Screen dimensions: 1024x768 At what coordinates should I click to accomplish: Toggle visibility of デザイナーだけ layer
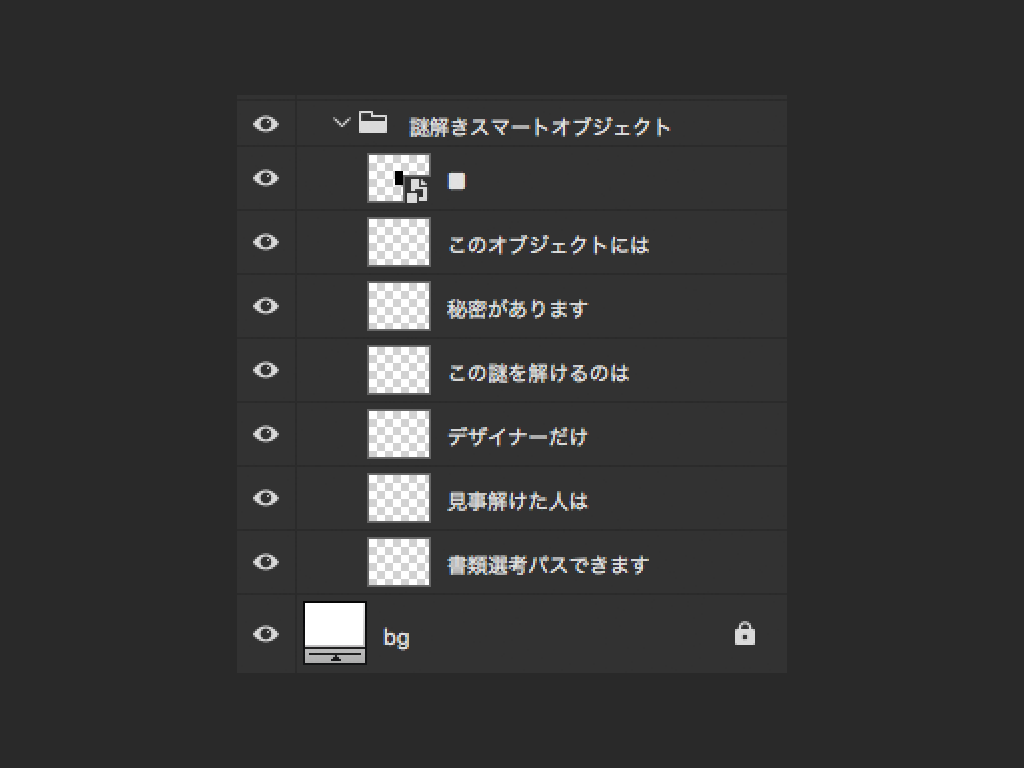(x=266, y=434)
